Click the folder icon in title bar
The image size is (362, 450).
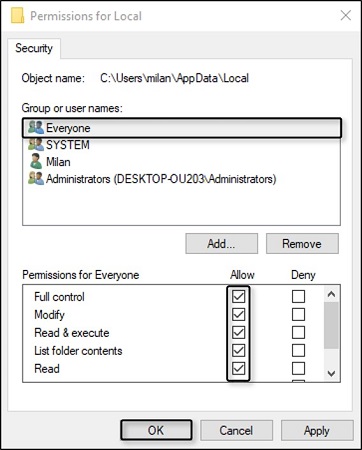[17, 16]
